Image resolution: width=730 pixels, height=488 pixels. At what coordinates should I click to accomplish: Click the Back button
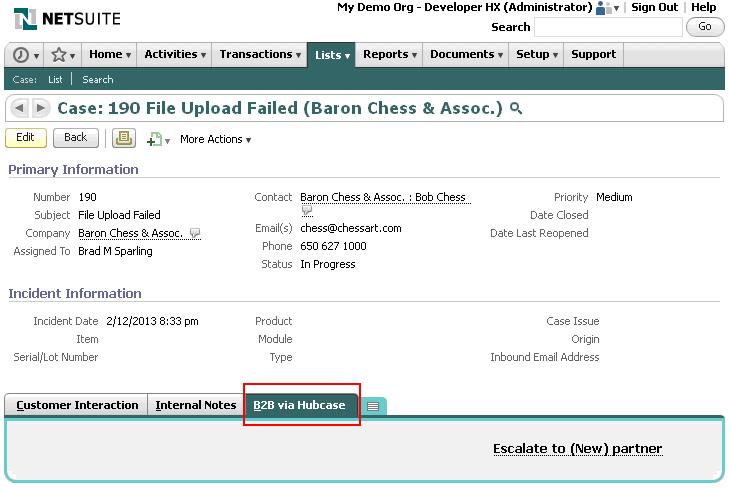pyautogui.click(x=76, y=138)
